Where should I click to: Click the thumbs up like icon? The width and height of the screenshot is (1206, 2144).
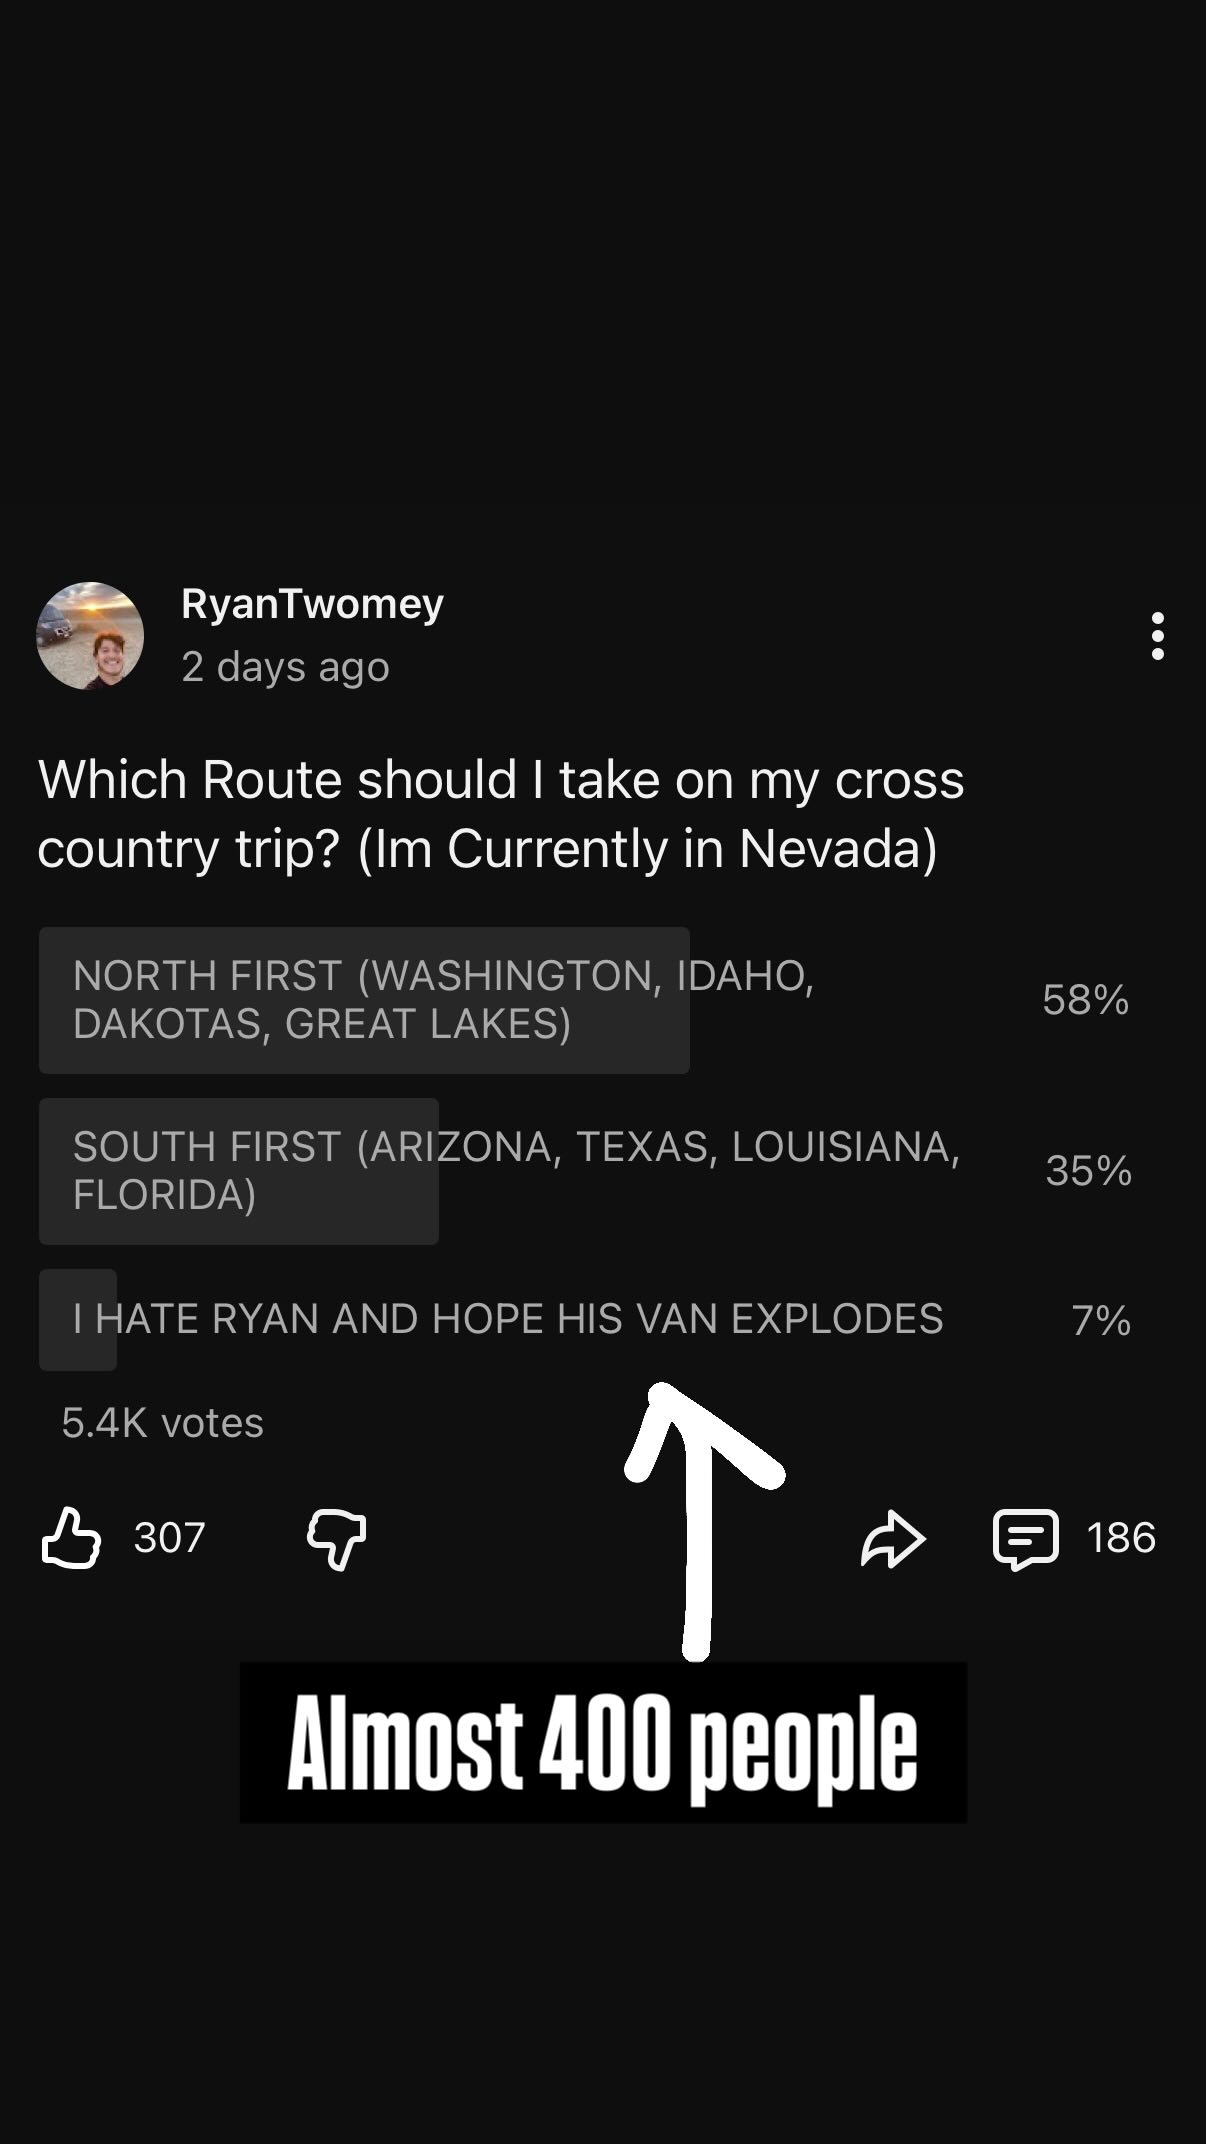(x=71, y=1538)
